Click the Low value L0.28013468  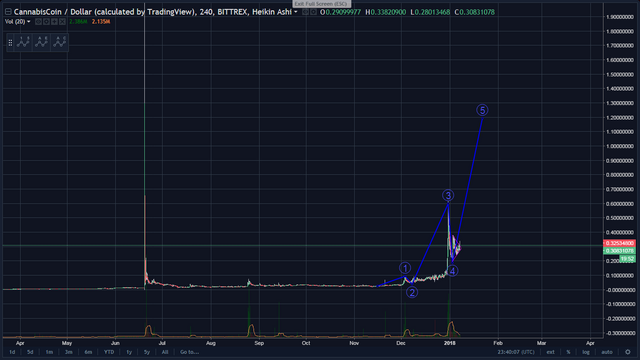point(430,12)
